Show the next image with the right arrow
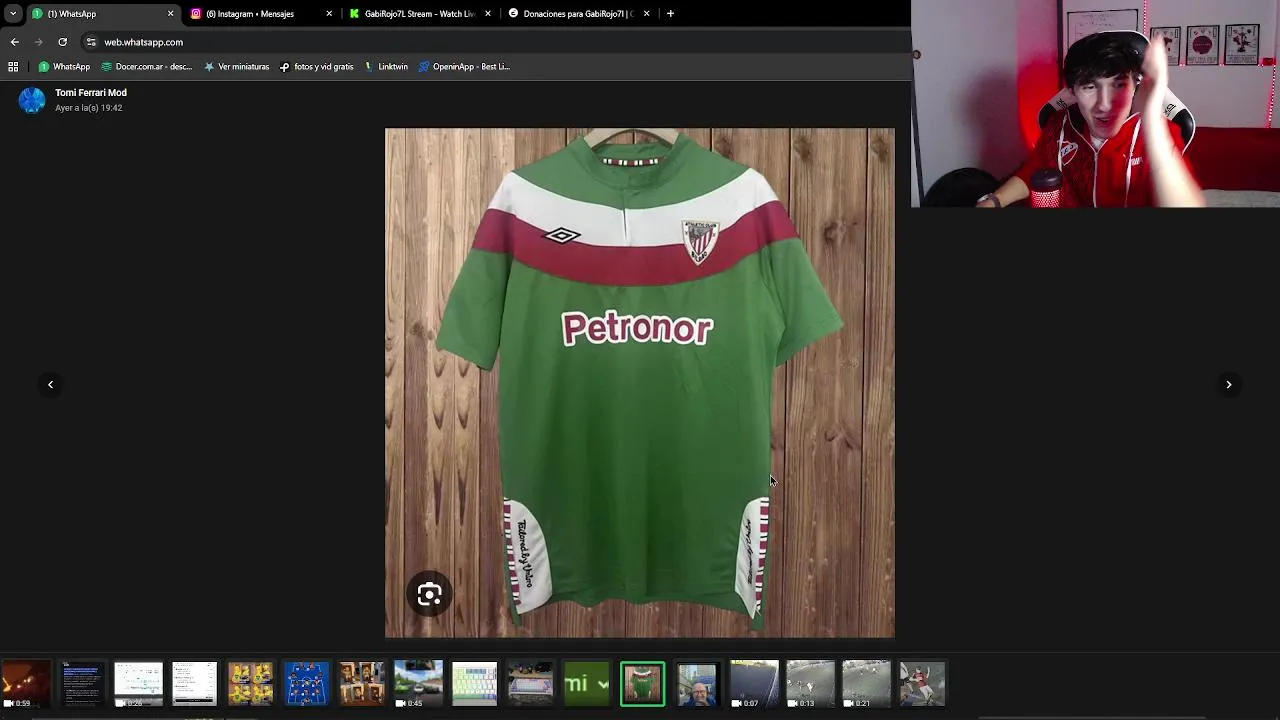The width and height of the screenshot is (1280, 720). (x=1229, y=385)
